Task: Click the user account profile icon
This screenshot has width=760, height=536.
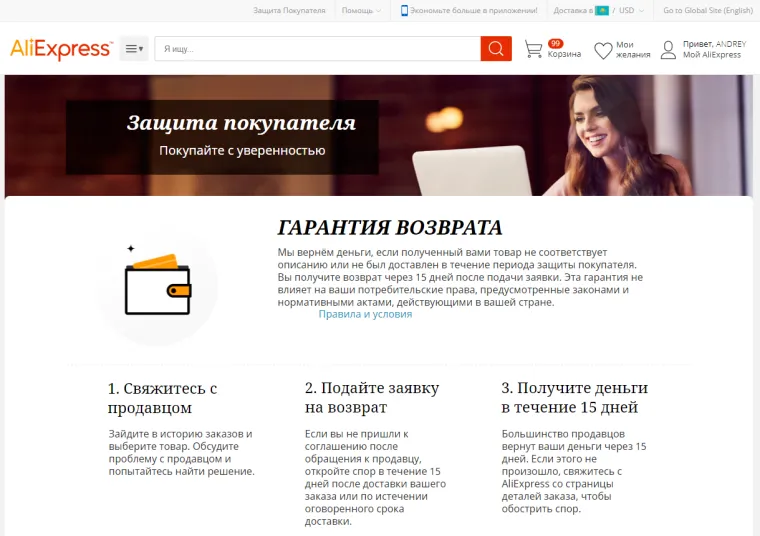Action: 668,50
